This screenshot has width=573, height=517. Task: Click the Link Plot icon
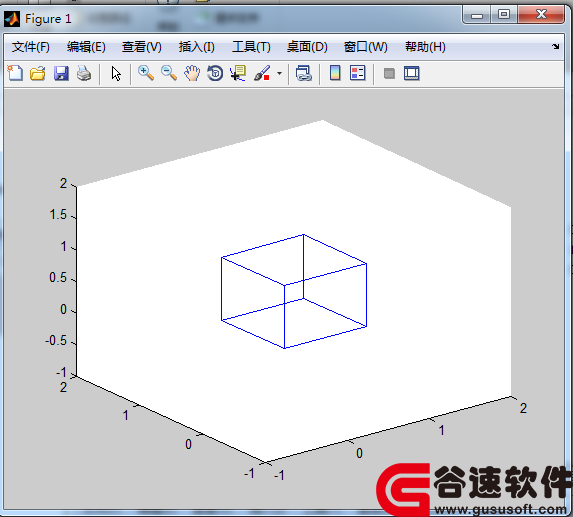[303, 73]
